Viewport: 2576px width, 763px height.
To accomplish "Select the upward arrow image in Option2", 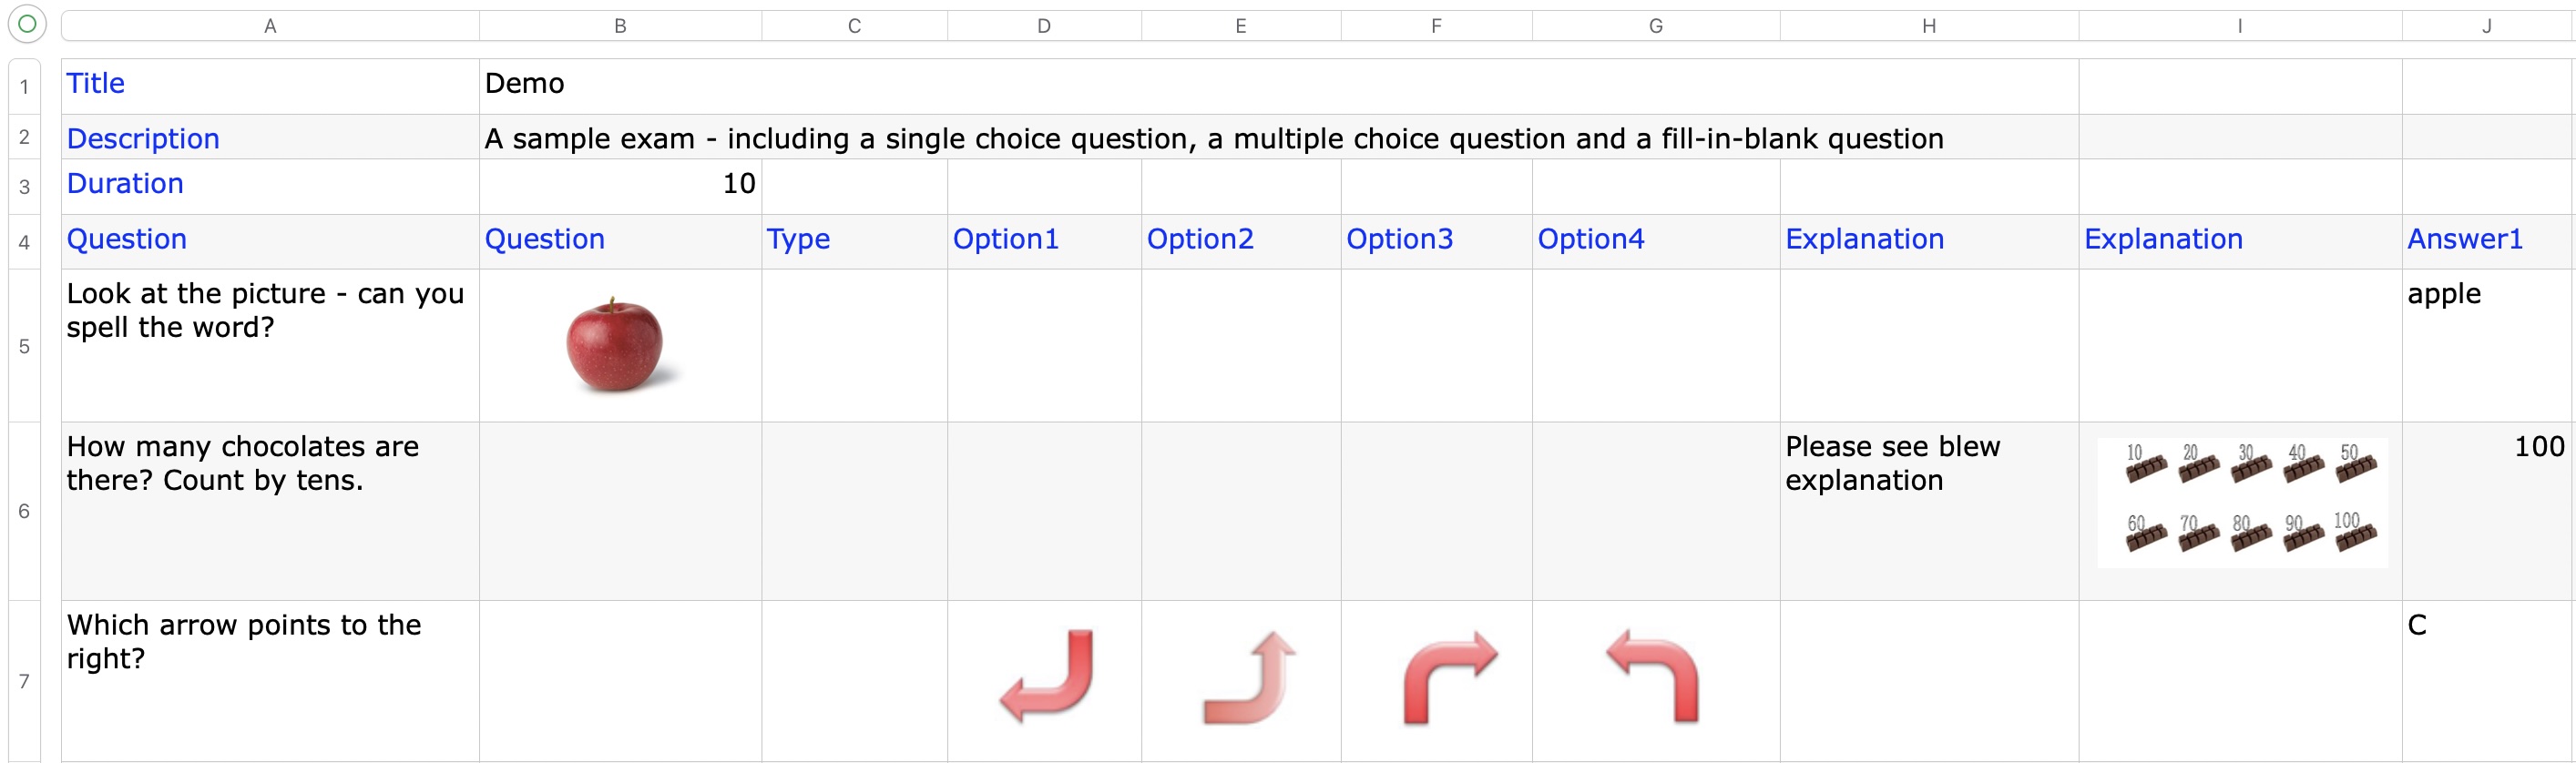I will (x=1249, y=677).
